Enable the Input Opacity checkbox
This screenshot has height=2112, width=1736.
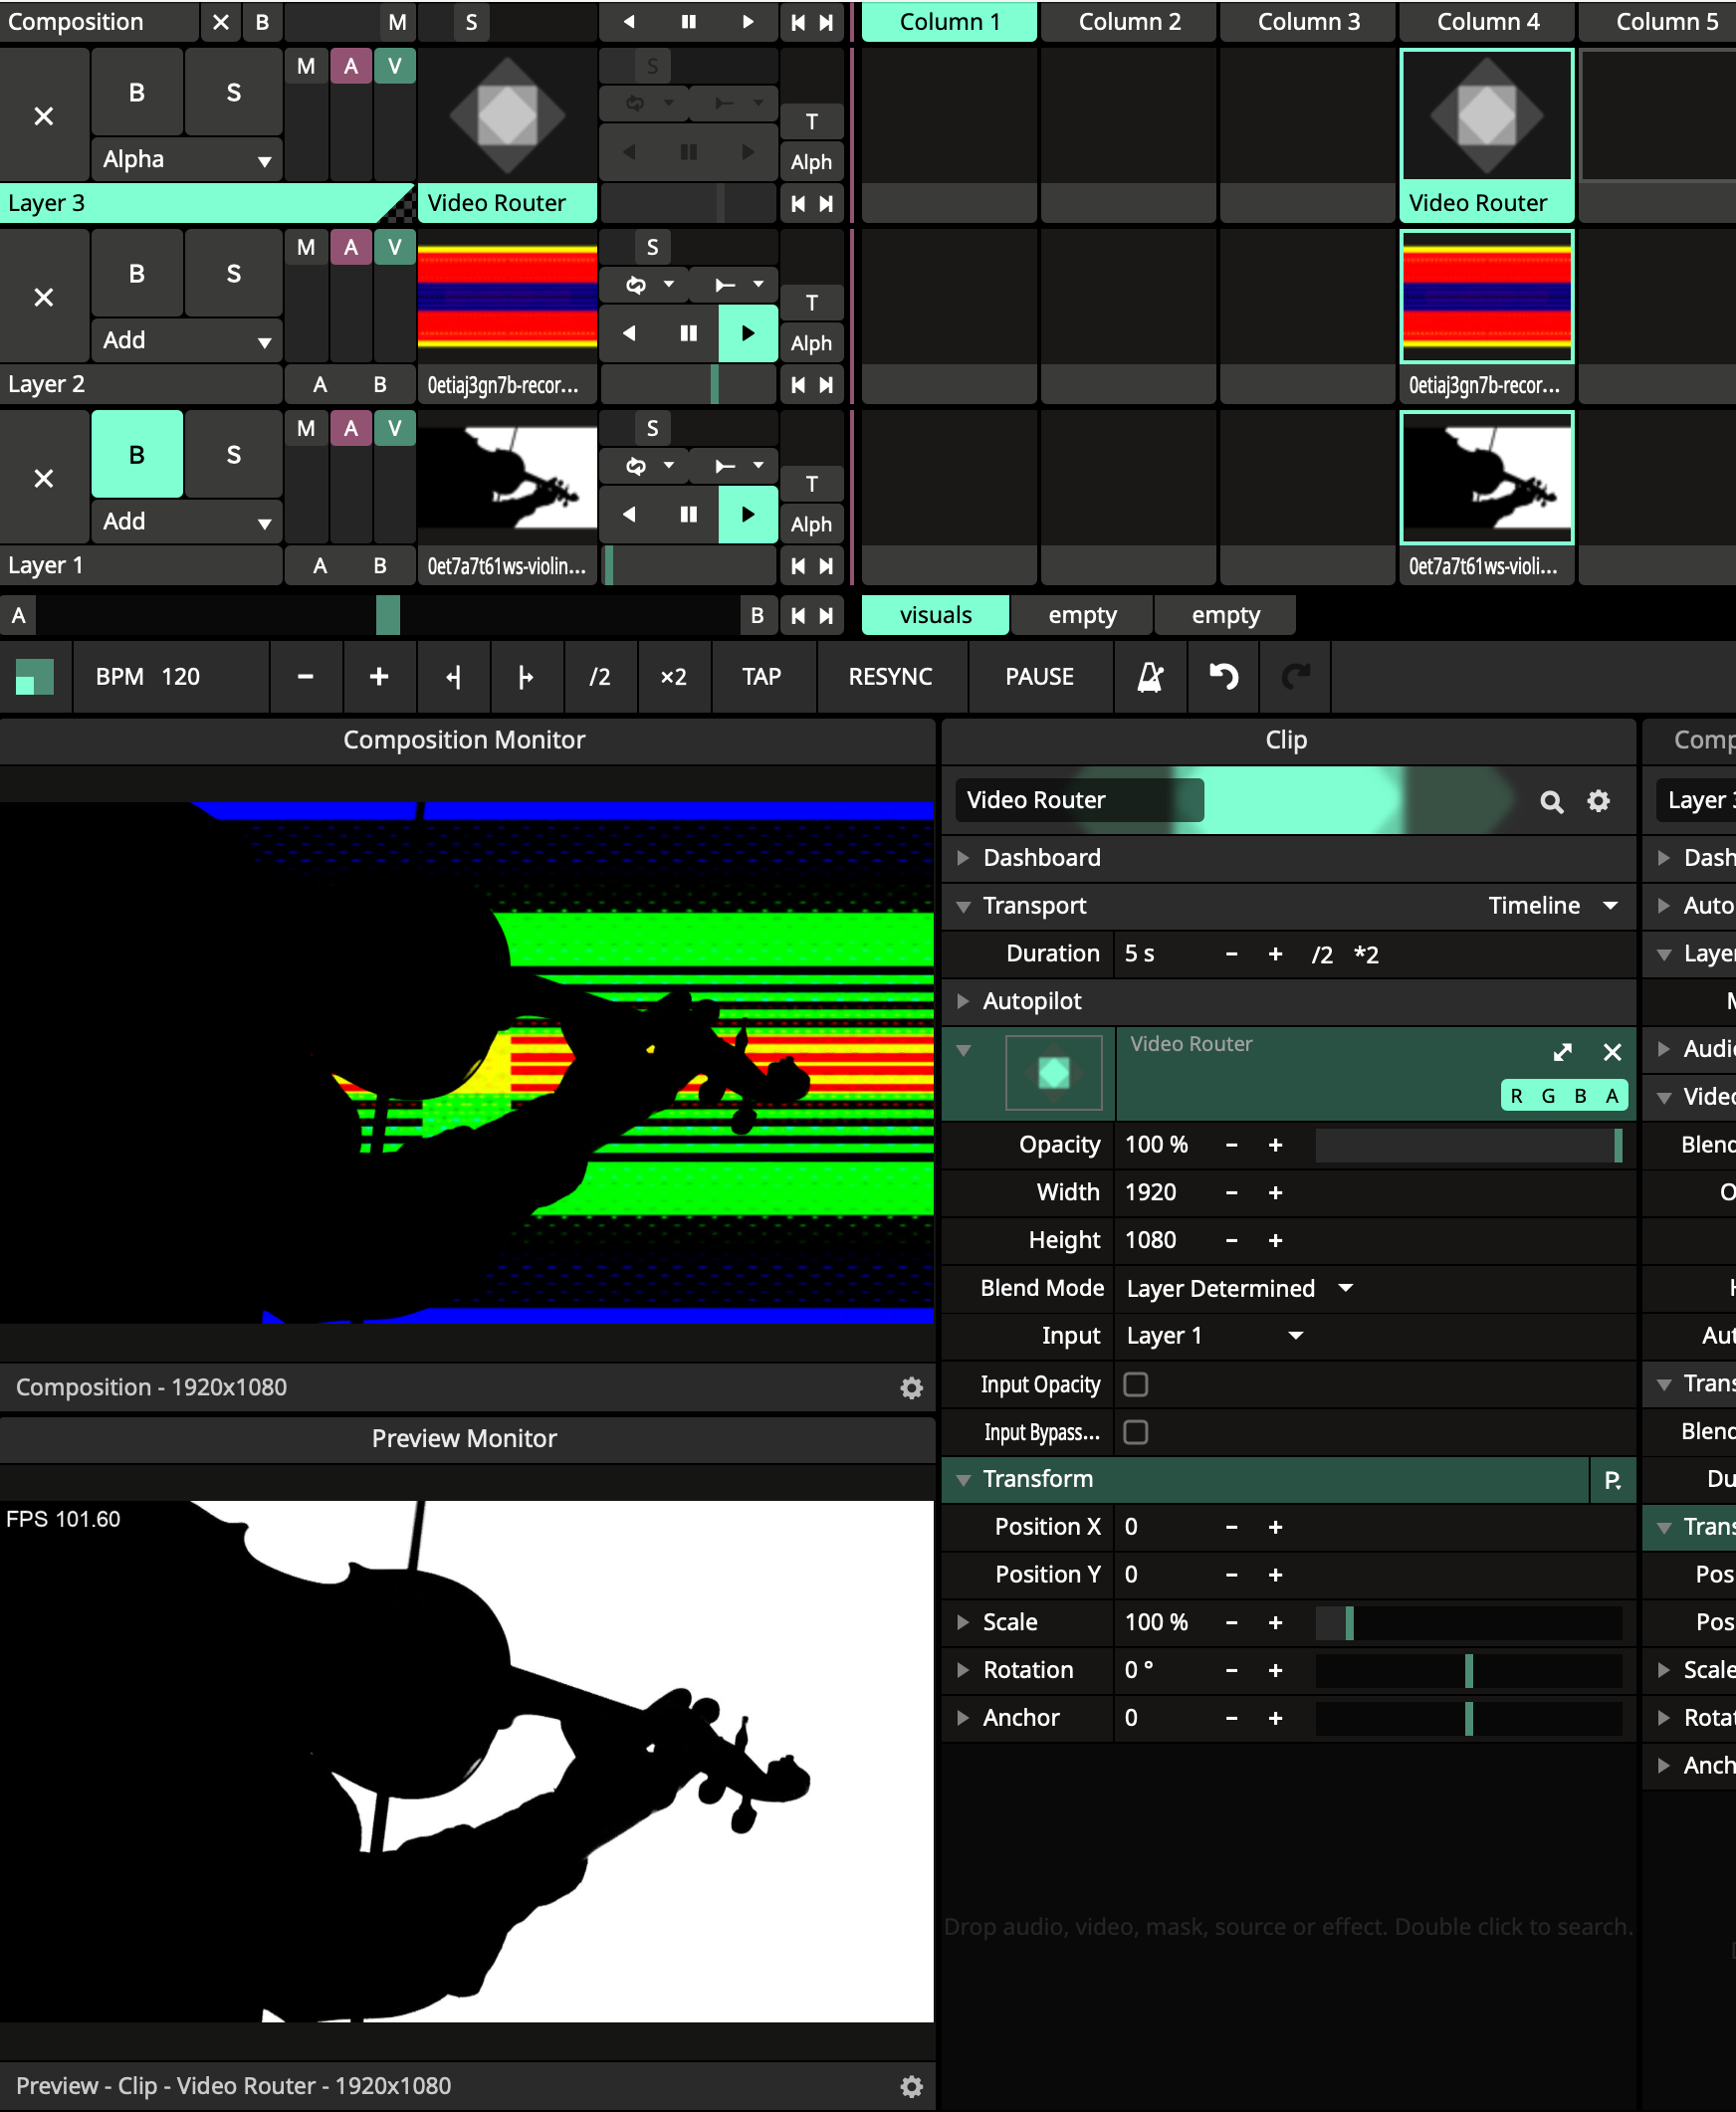tap(1135, 1384)
